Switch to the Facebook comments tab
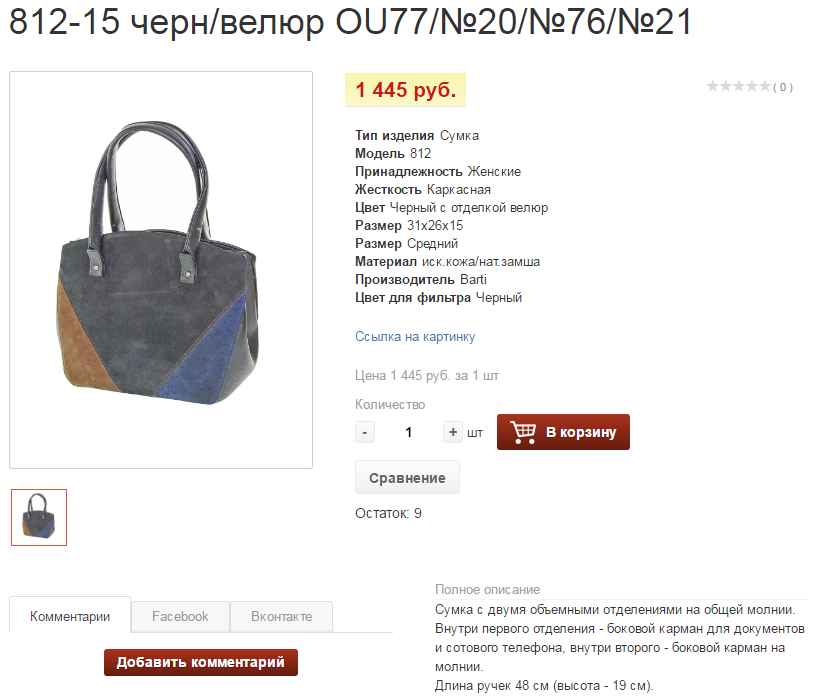This screenshot has height=698, width=816. coord(180,617)
